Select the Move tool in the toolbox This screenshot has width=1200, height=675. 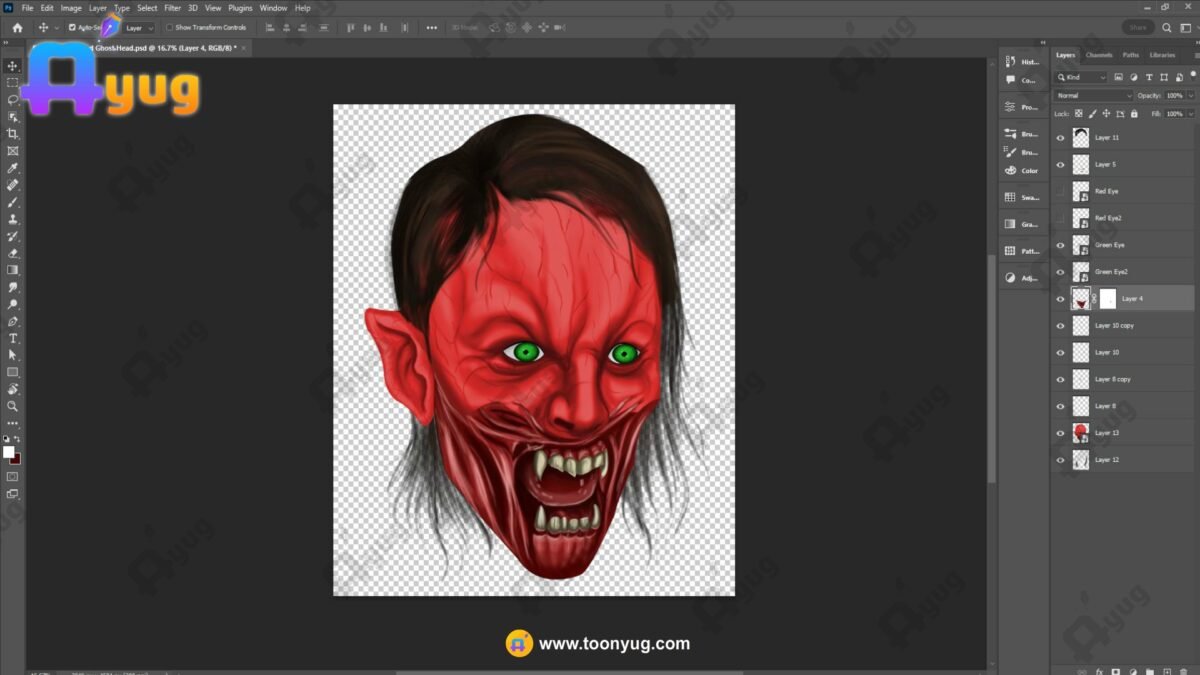(x=13, y=66)
